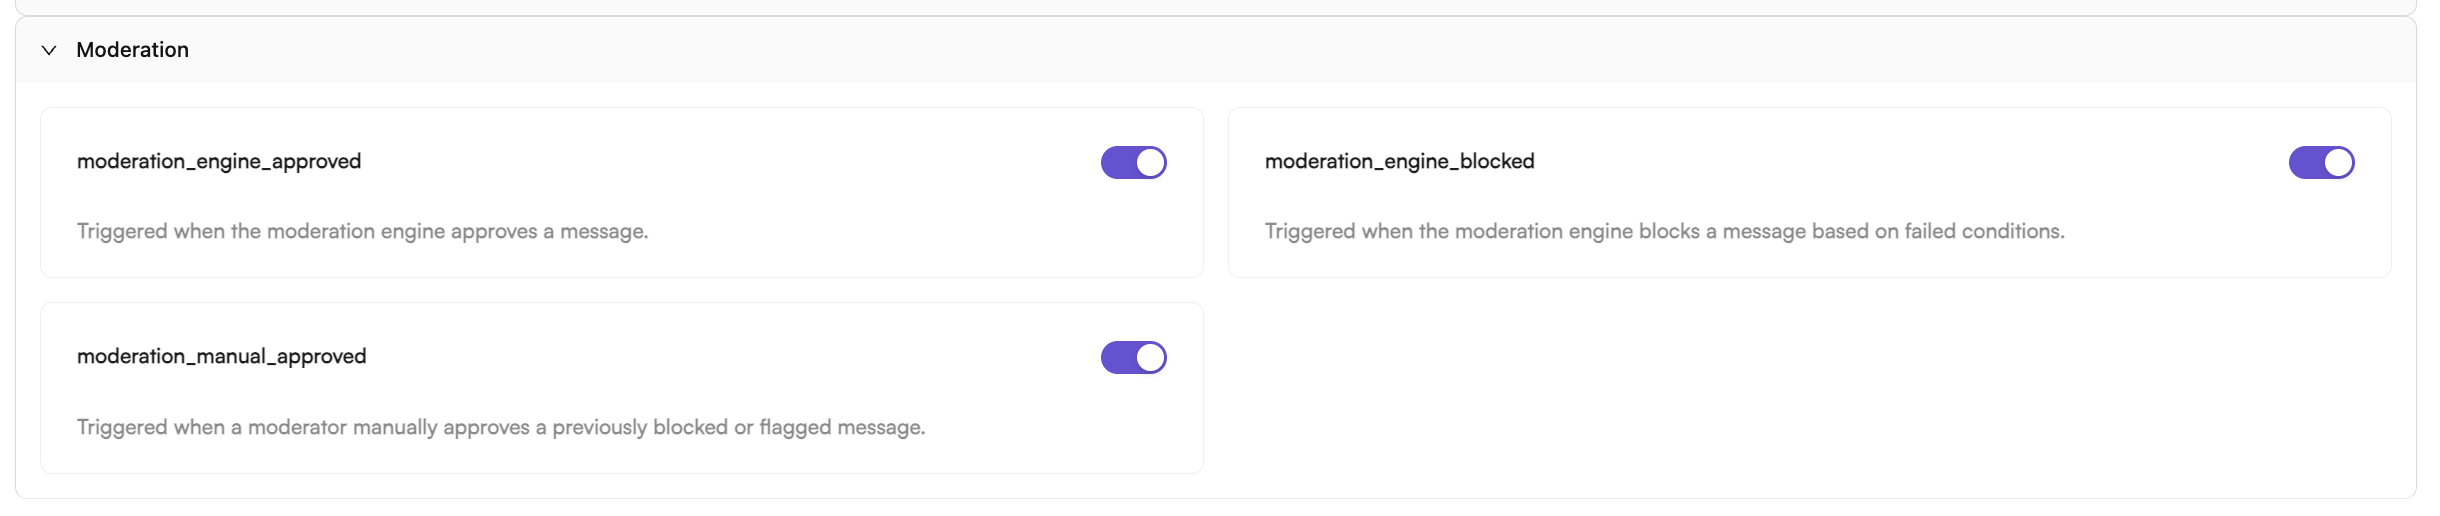Click 'previously blocked or flagged message' text
The image size is (2440, 516).
739,427
